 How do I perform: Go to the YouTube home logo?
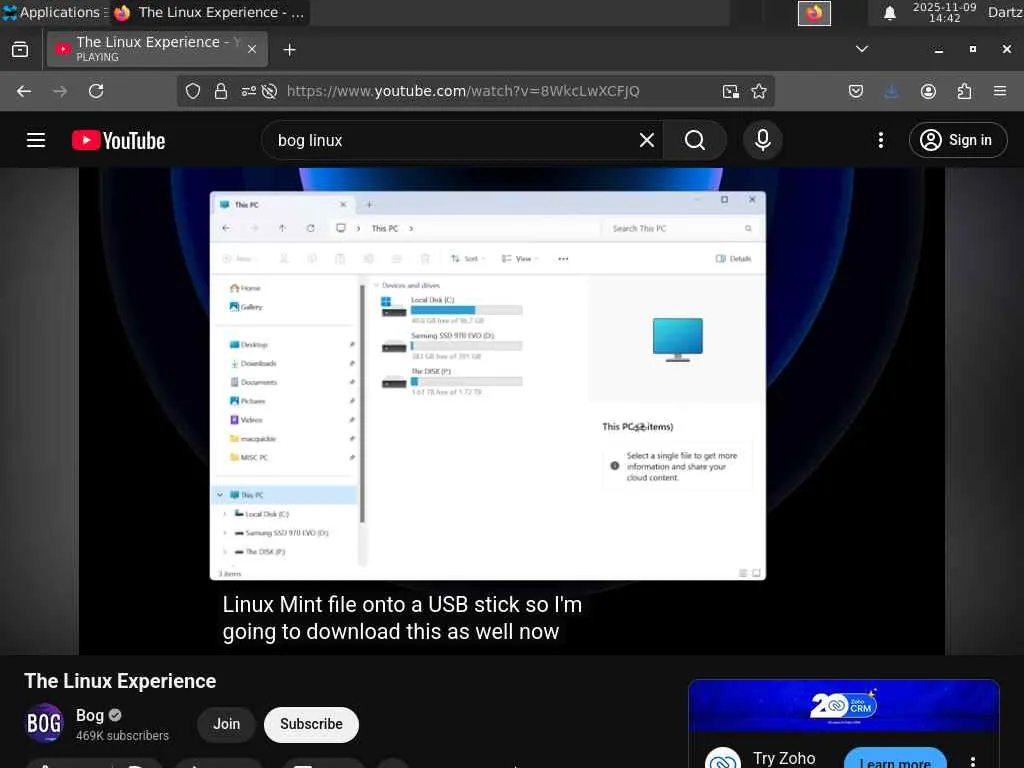click(x=118, y=140)
